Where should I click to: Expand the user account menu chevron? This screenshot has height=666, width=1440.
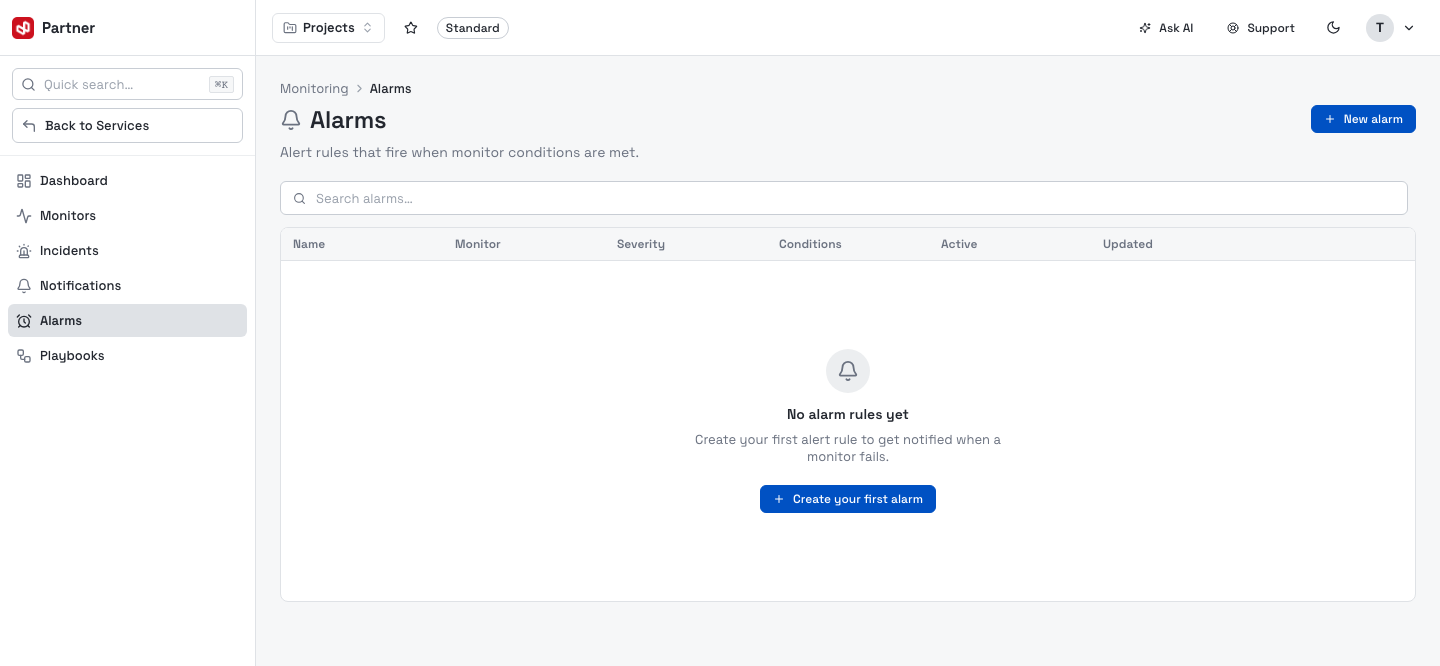pos(1409,28)
